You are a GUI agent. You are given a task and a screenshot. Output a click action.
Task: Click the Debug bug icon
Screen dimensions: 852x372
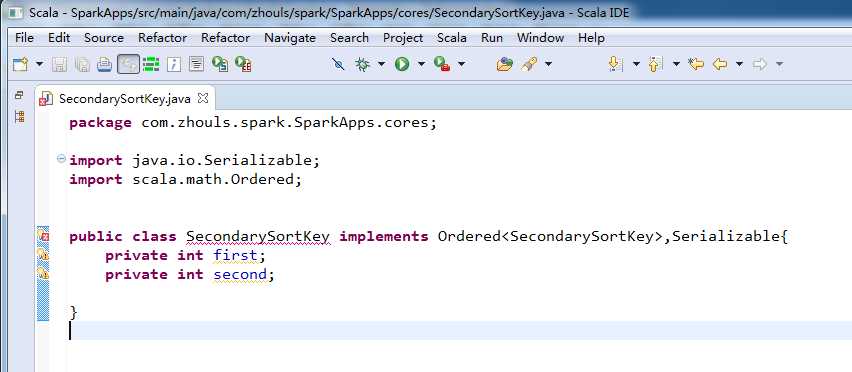[x=362, y=65]
